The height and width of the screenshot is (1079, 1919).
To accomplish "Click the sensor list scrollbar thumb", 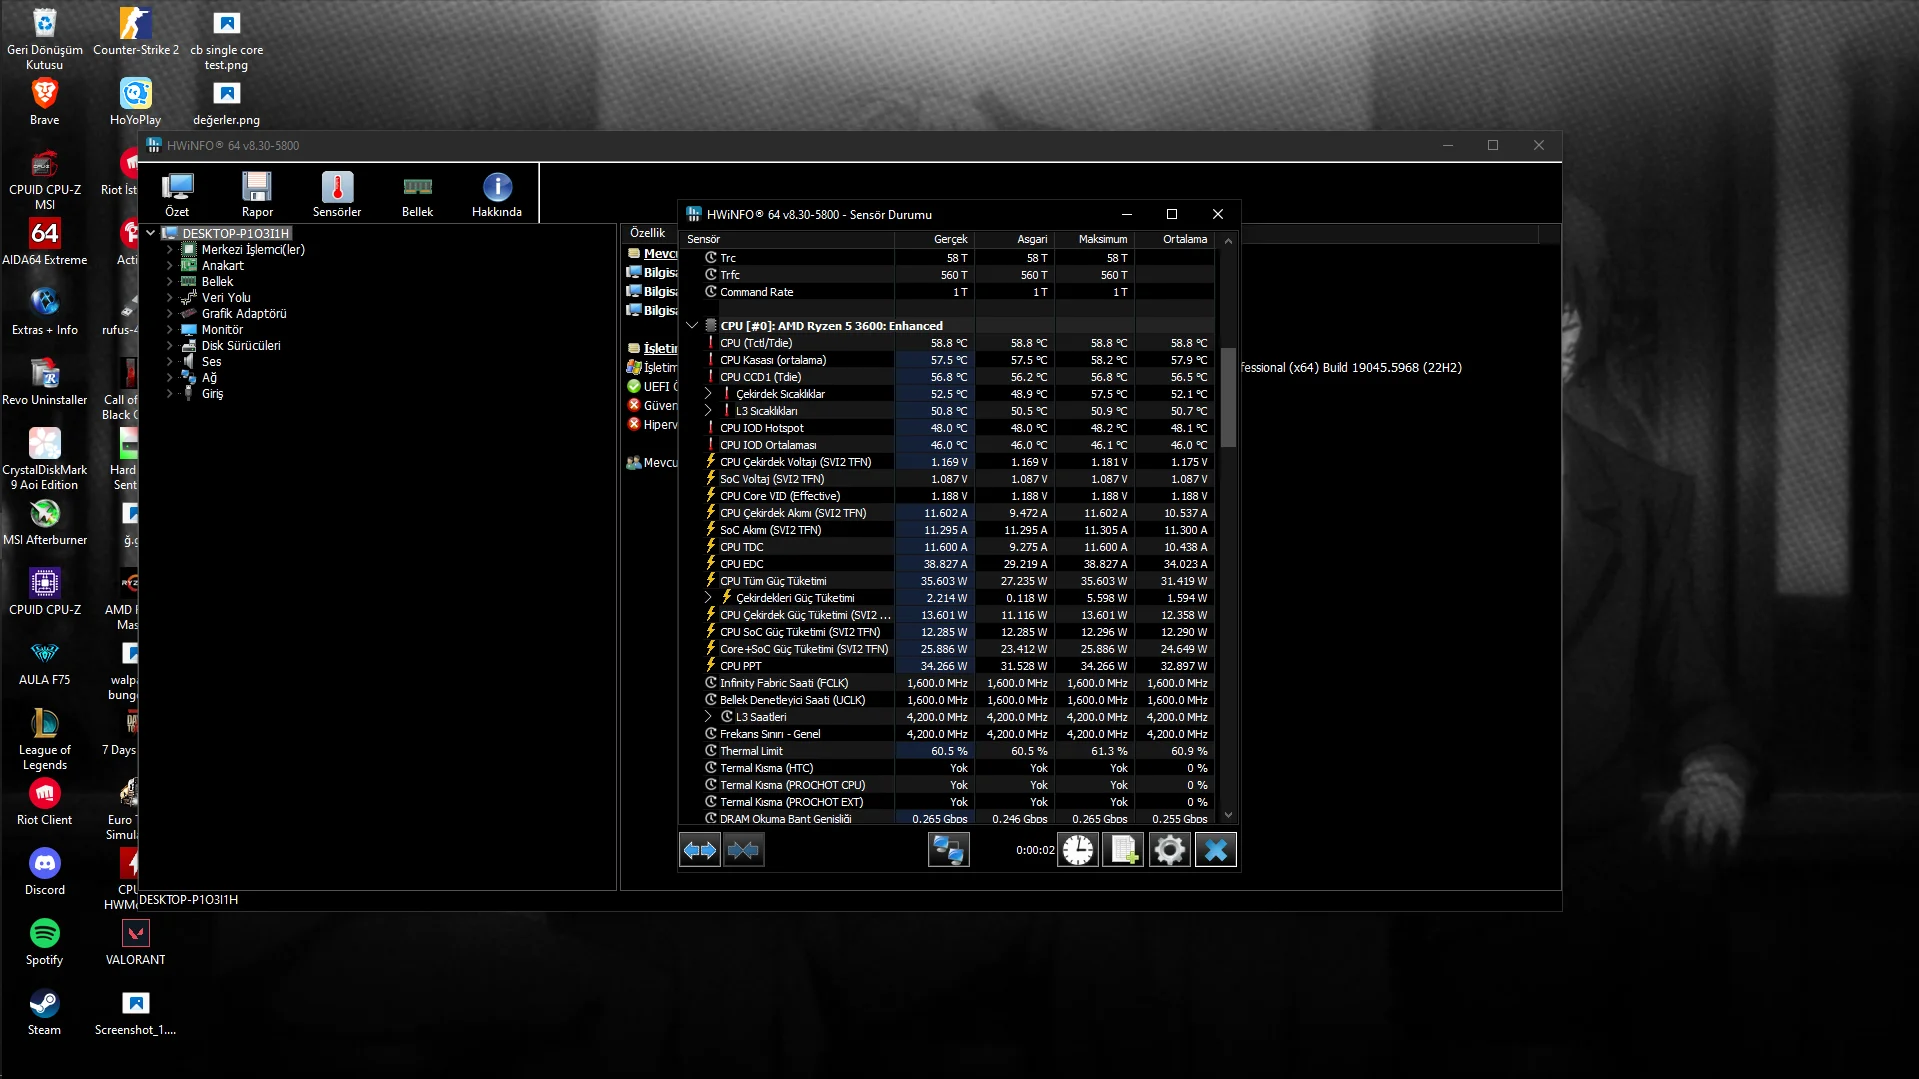I will coord(1228,397).
